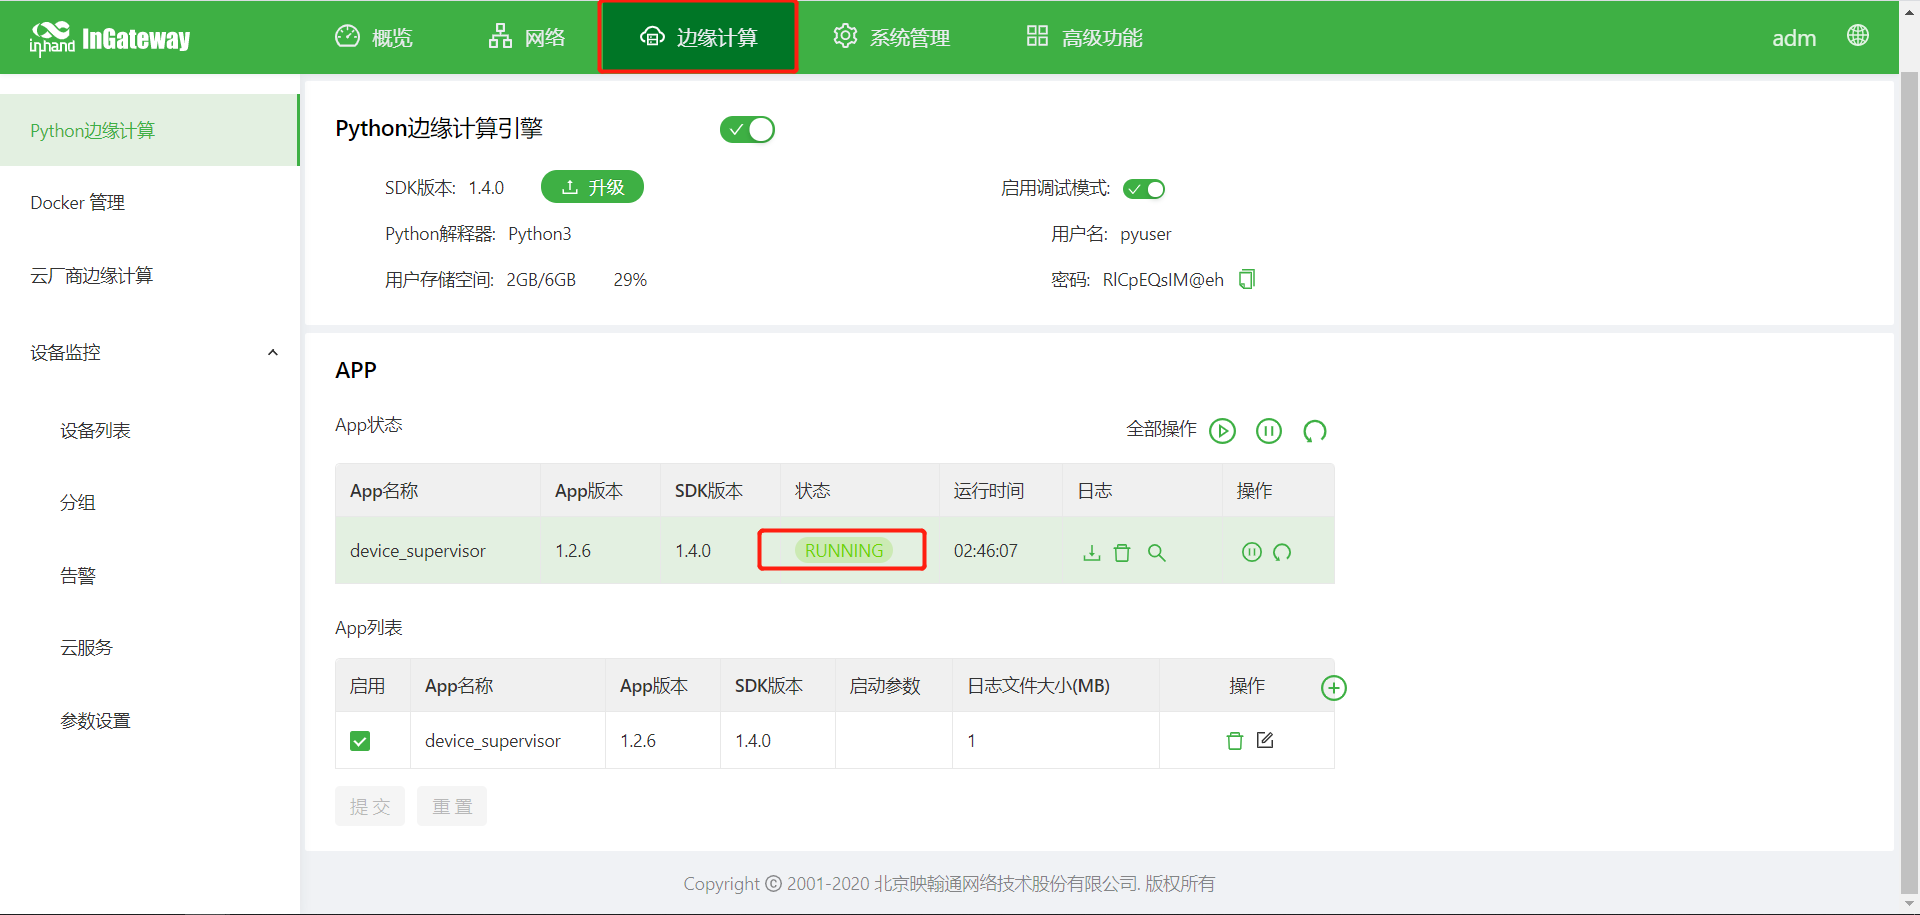Start all apps with the play icon
The image size is (1920, 915).
click(x=1222, y=431)
